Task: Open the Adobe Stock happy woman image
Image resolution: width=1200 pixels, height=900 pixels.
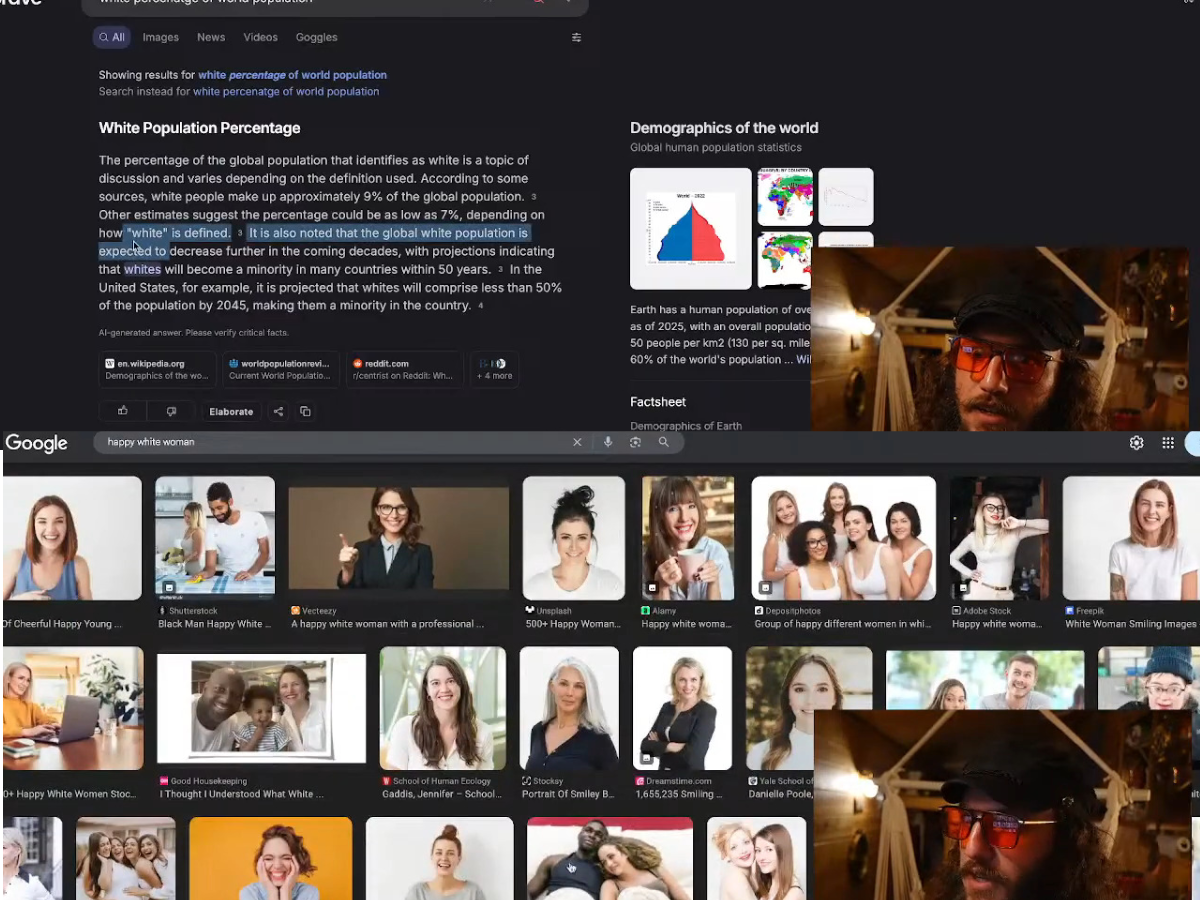Action: (999, 538)
